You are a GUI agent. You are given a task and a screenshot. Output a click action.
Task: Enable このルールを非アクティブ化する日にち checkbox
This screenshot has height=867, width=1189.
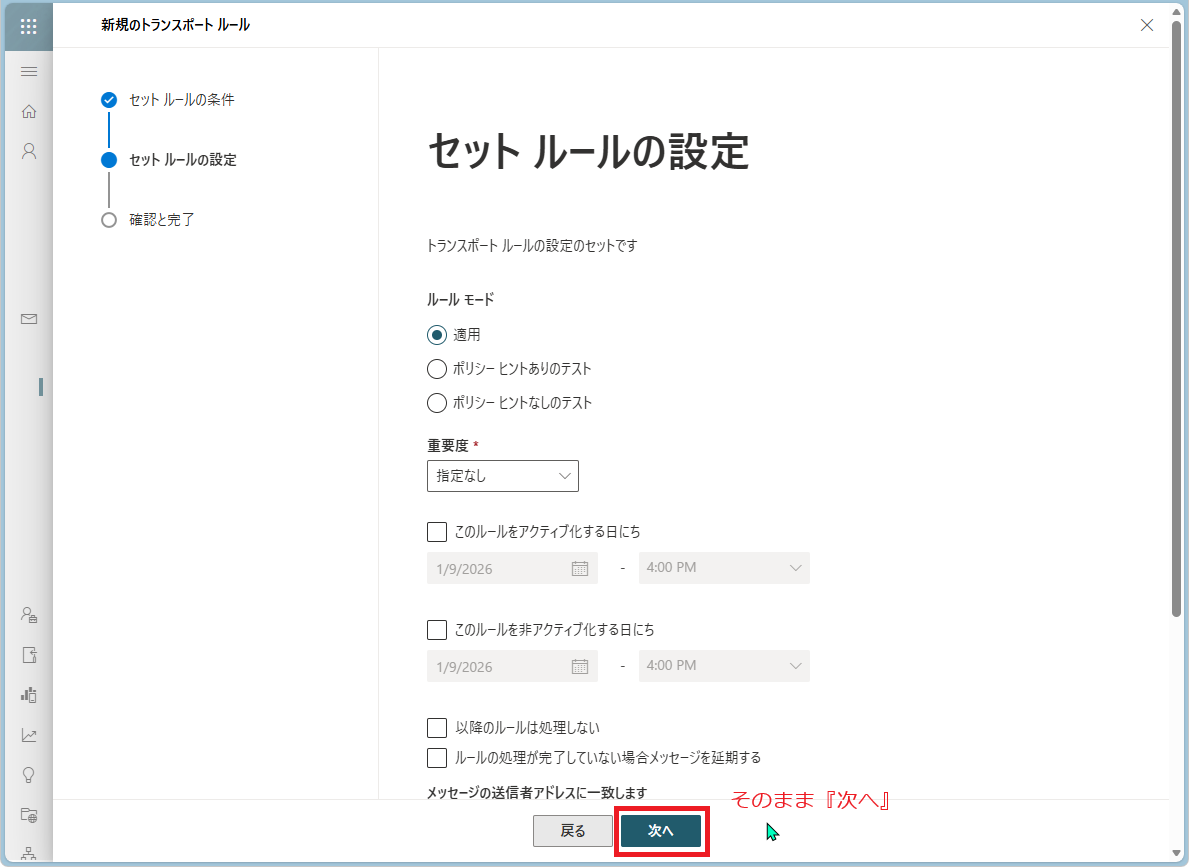coord(436,630)
